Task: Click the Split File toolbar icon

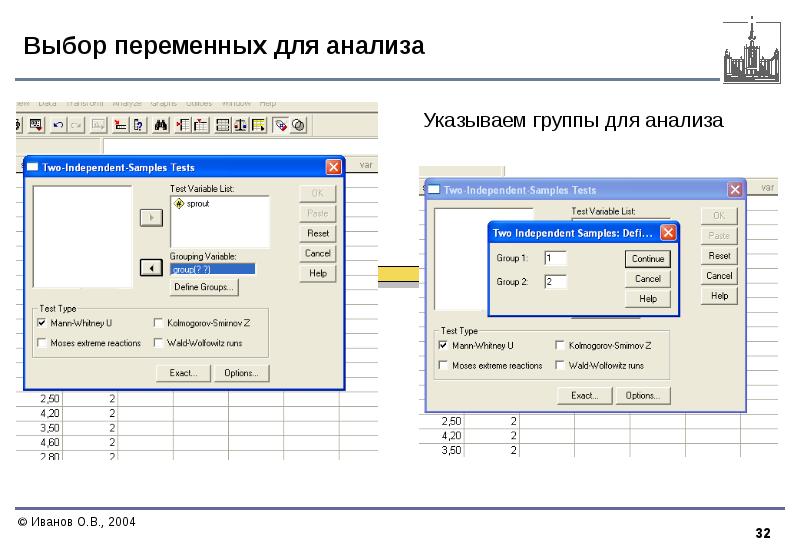Action: (222, 125)
